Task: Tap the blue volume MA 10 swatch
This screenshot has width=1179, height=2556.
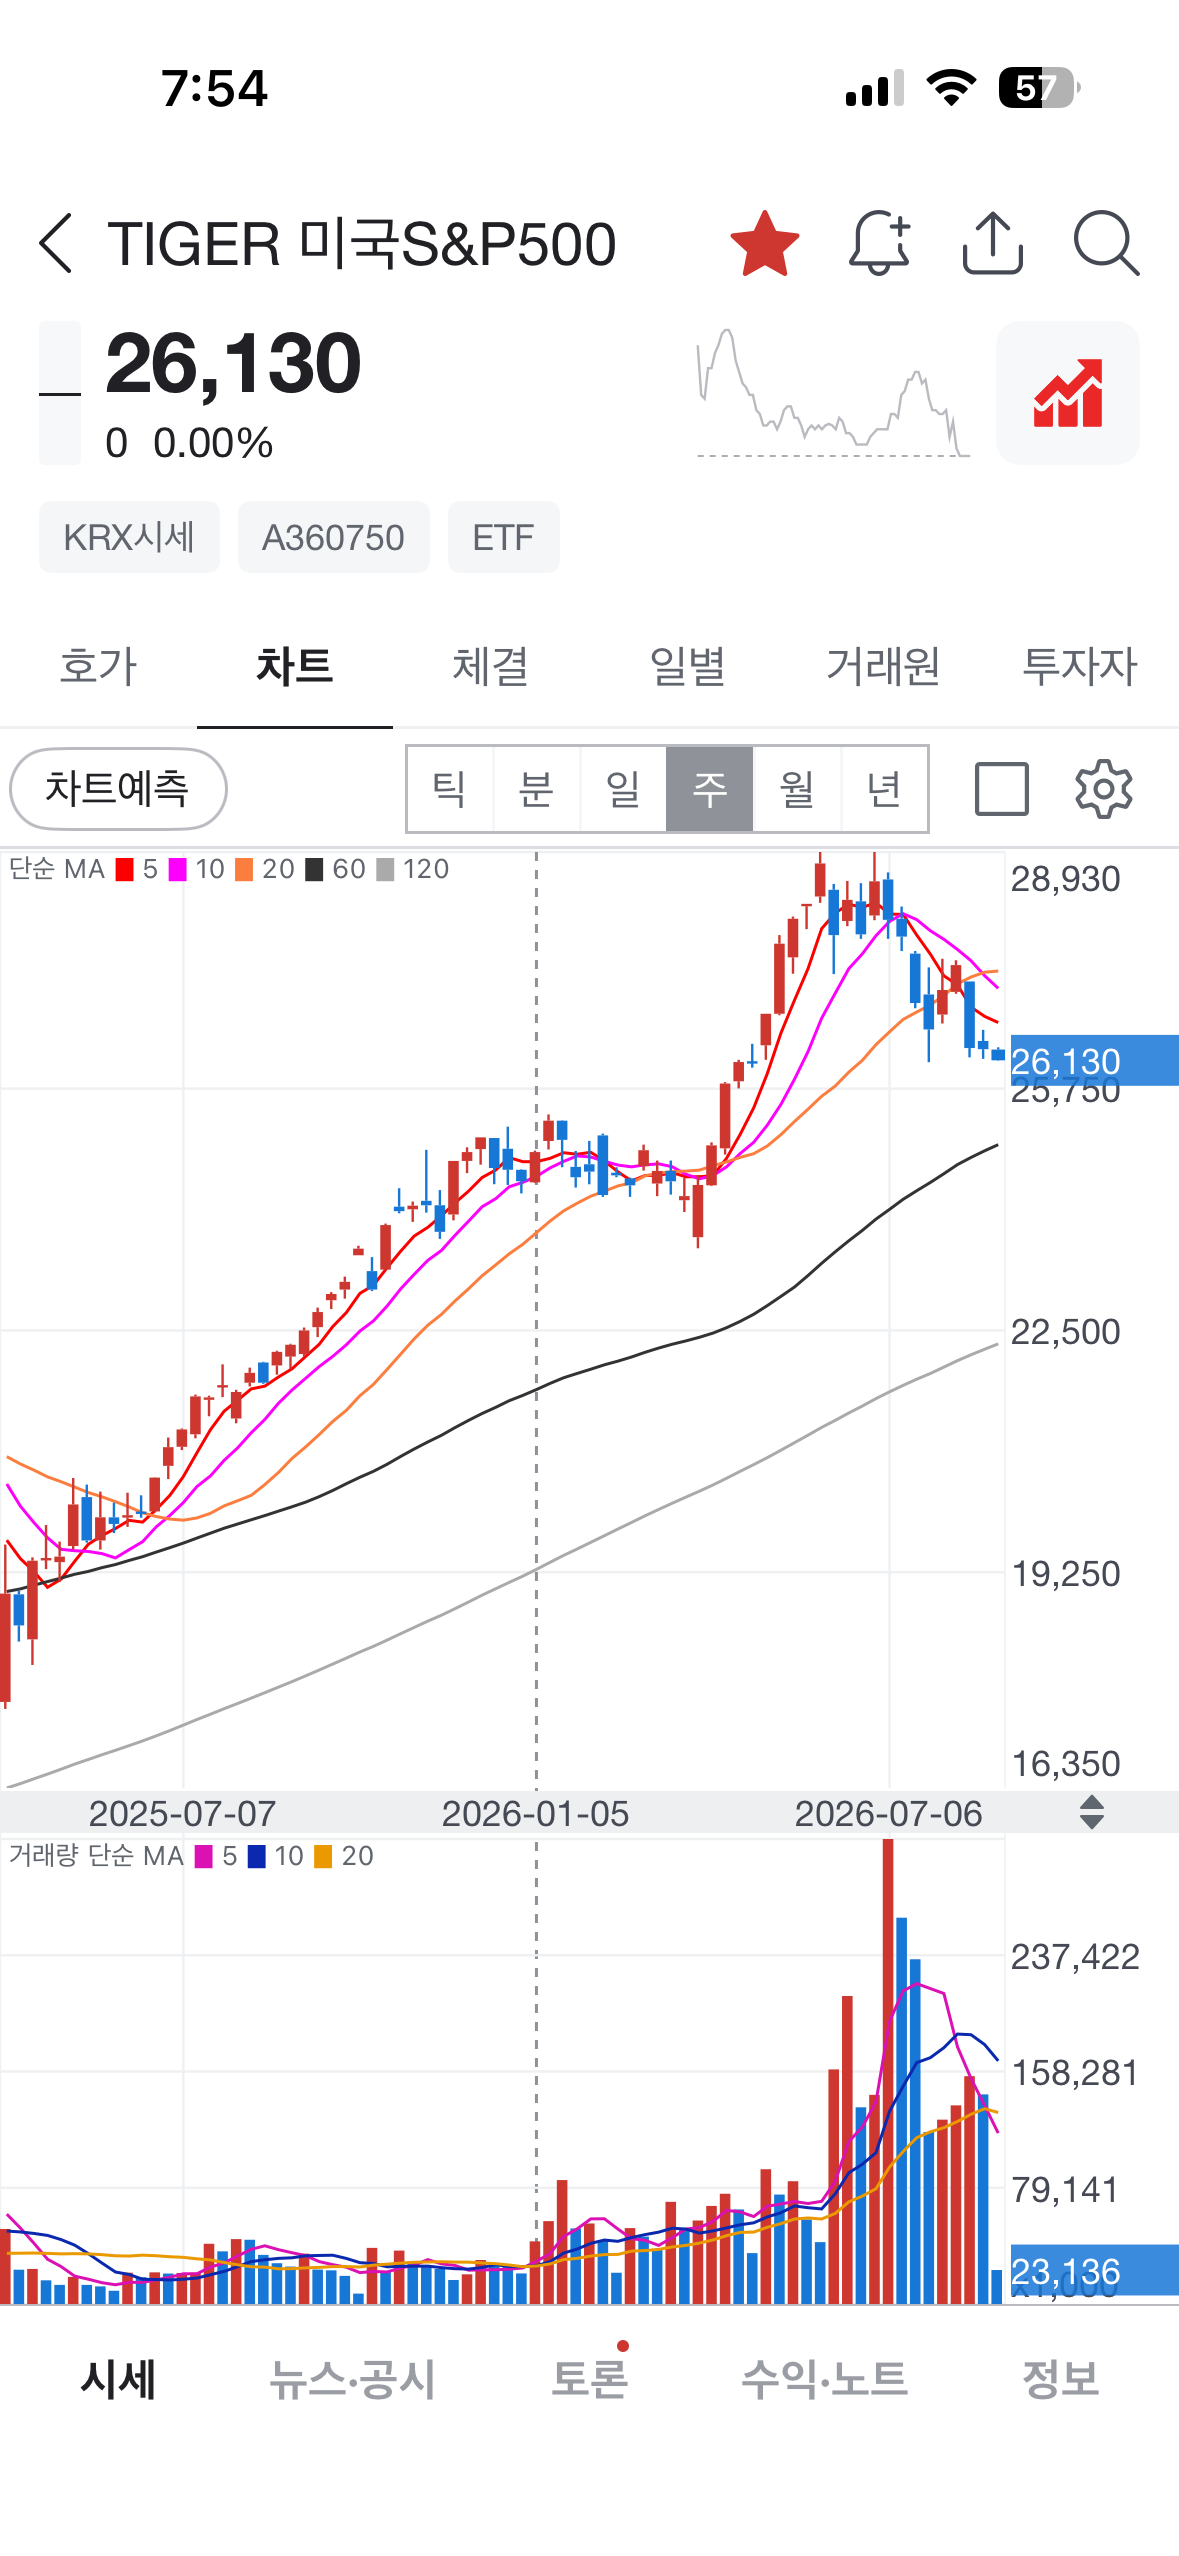Action: [257, 1857]
